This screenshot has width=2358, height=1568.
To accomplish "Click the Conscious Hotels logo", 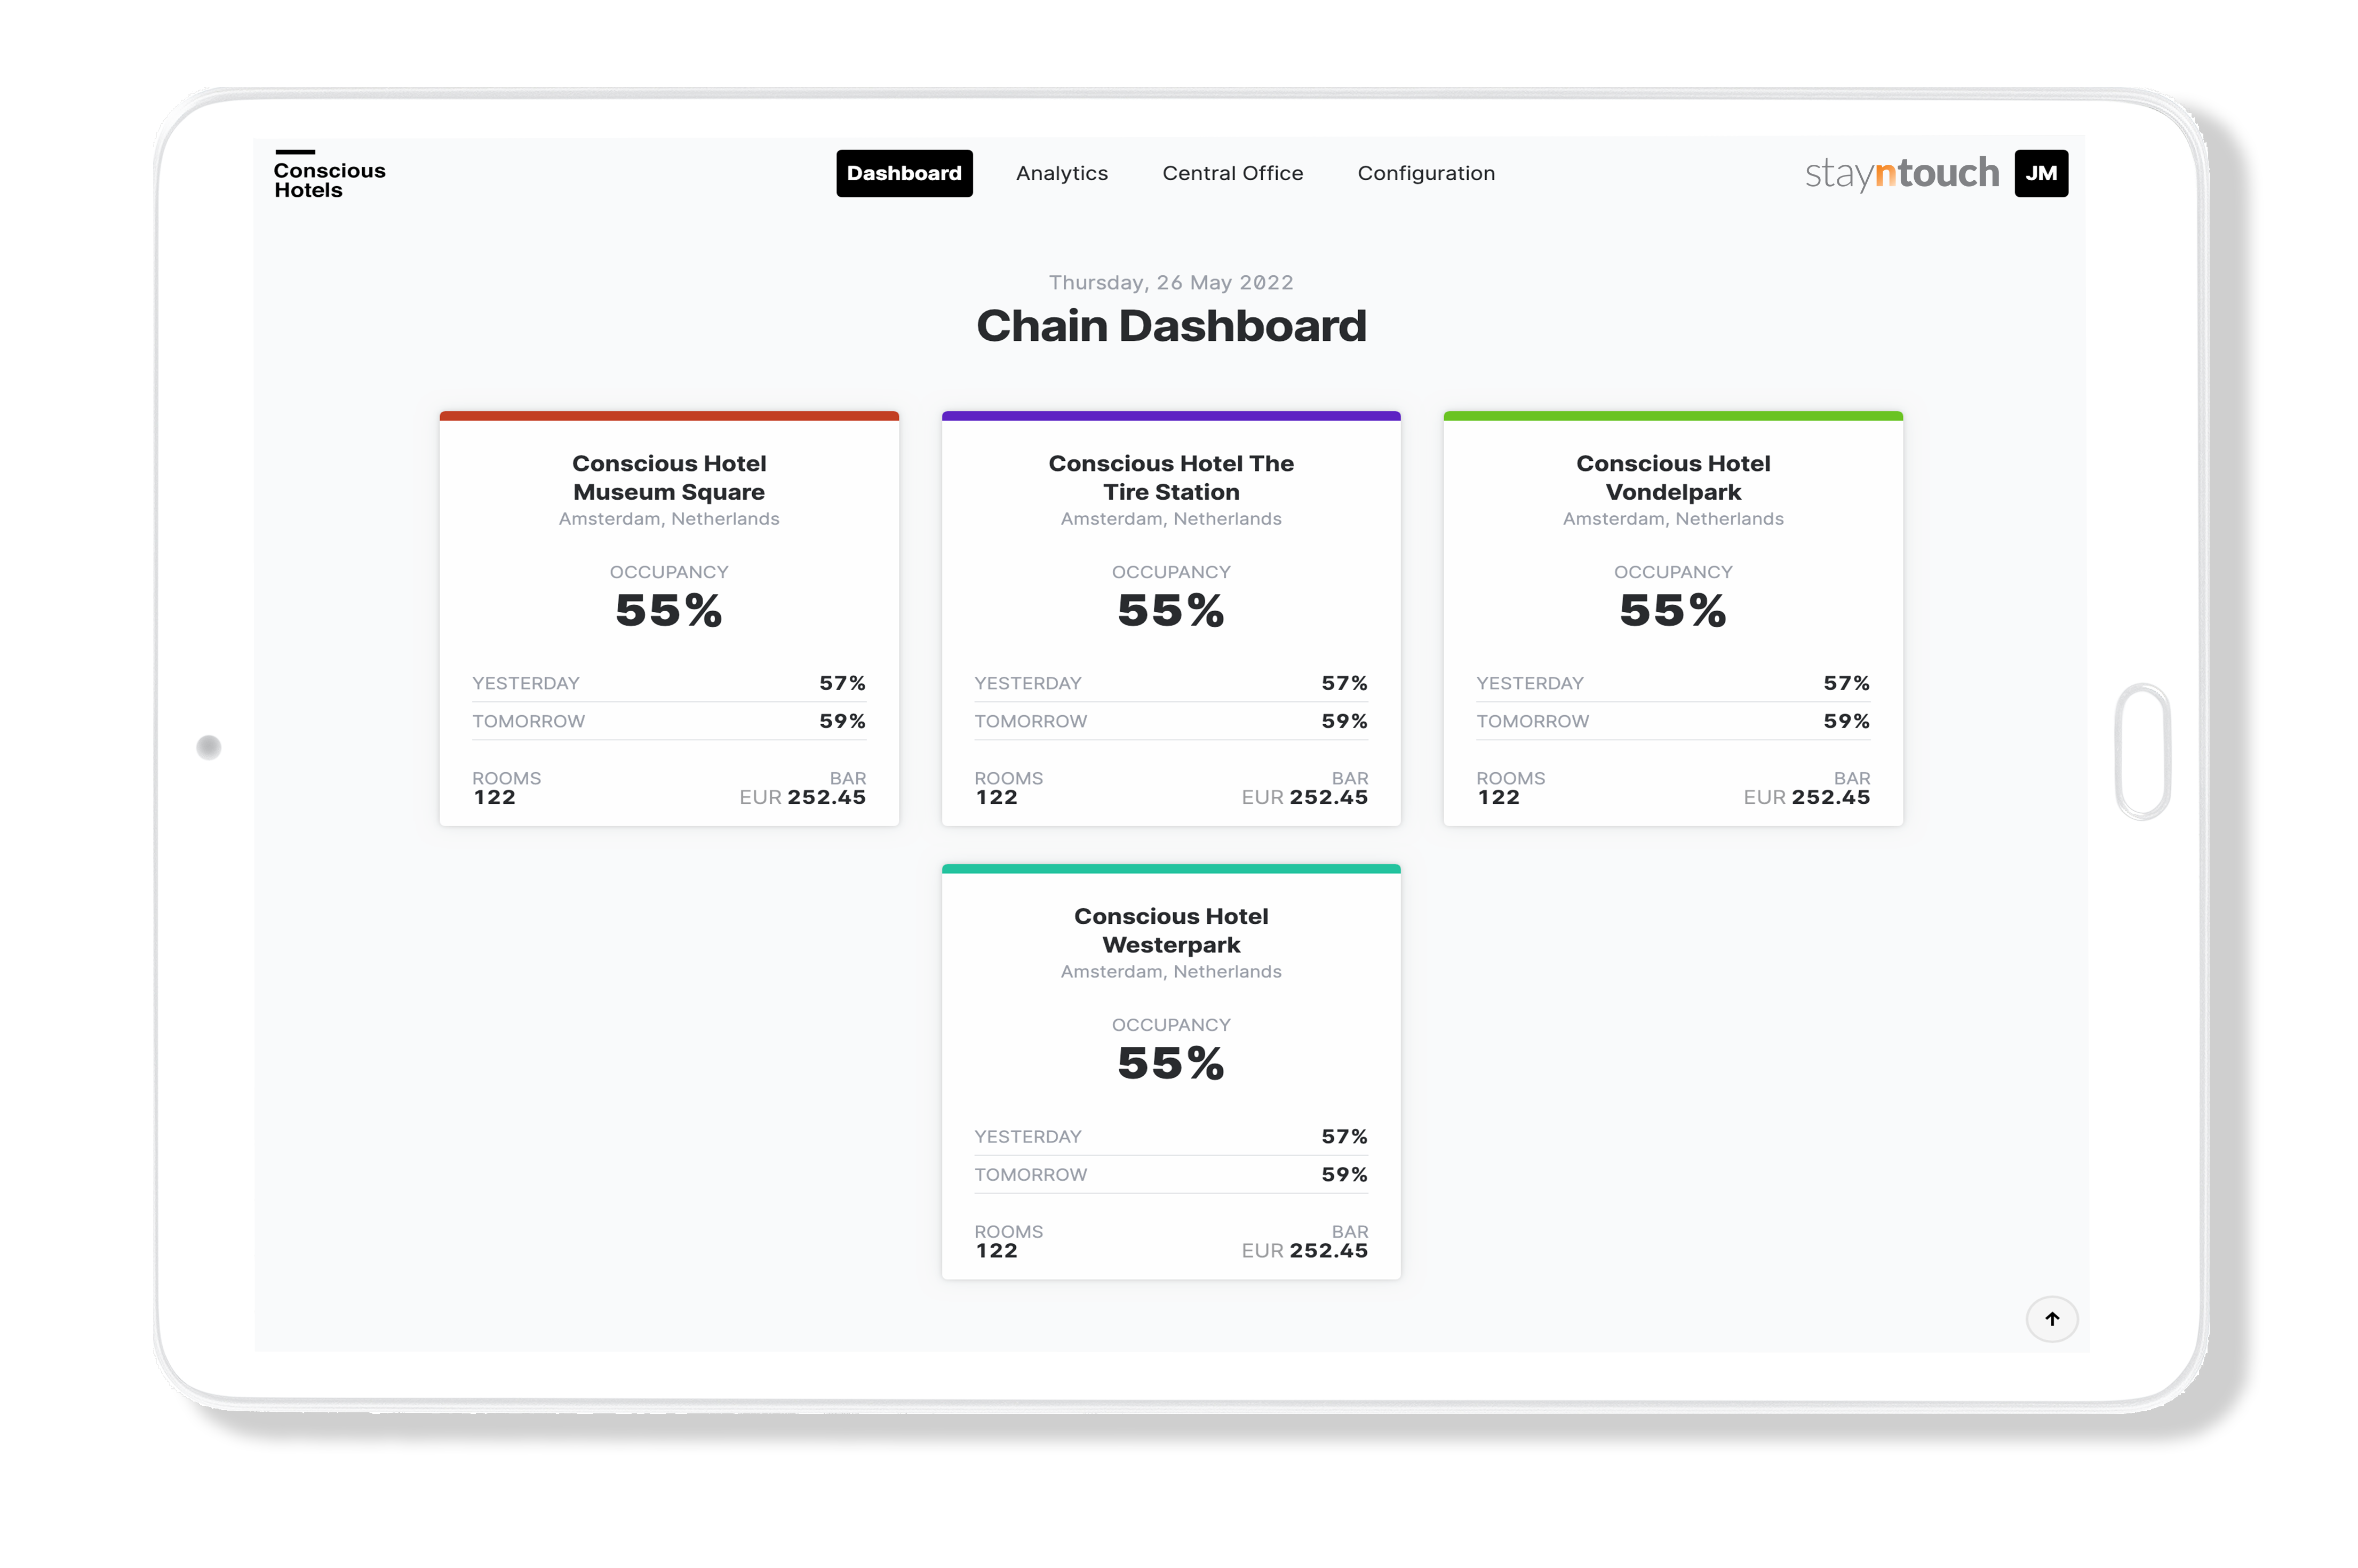I will click(x=329, y=175).
